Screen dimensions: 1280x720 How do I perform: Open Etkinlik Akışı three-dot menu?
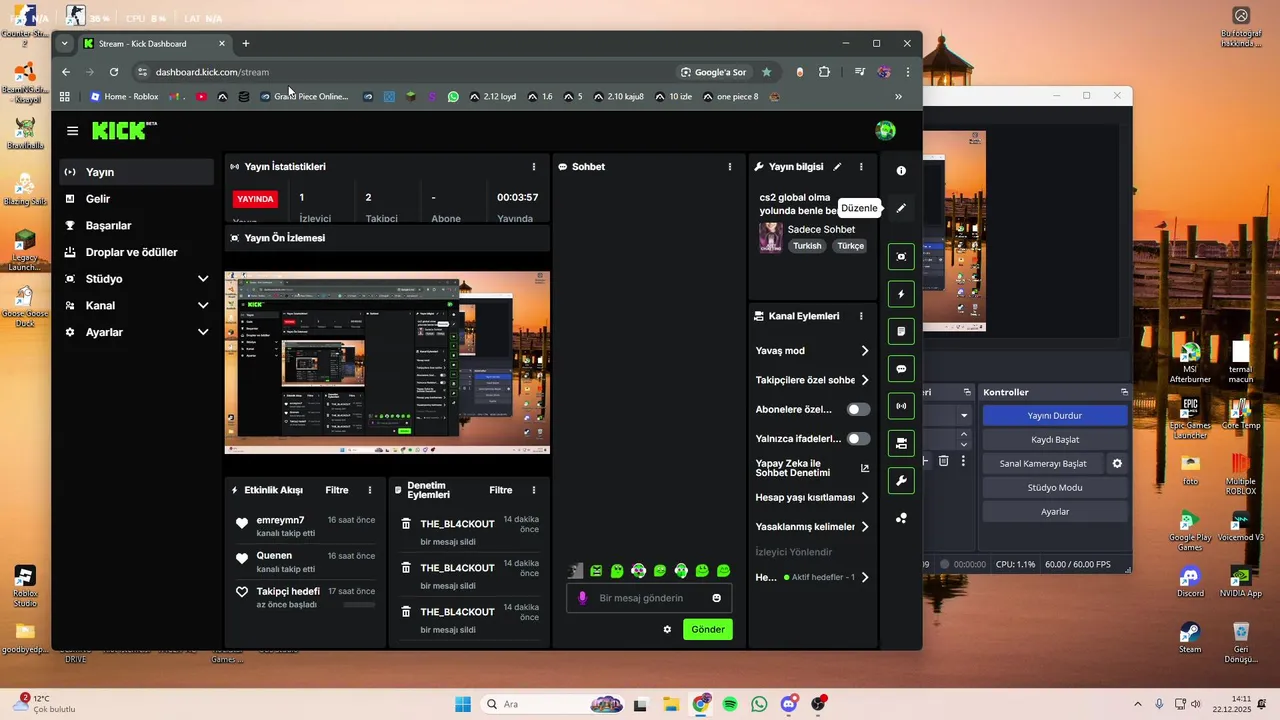click(370, 490)
